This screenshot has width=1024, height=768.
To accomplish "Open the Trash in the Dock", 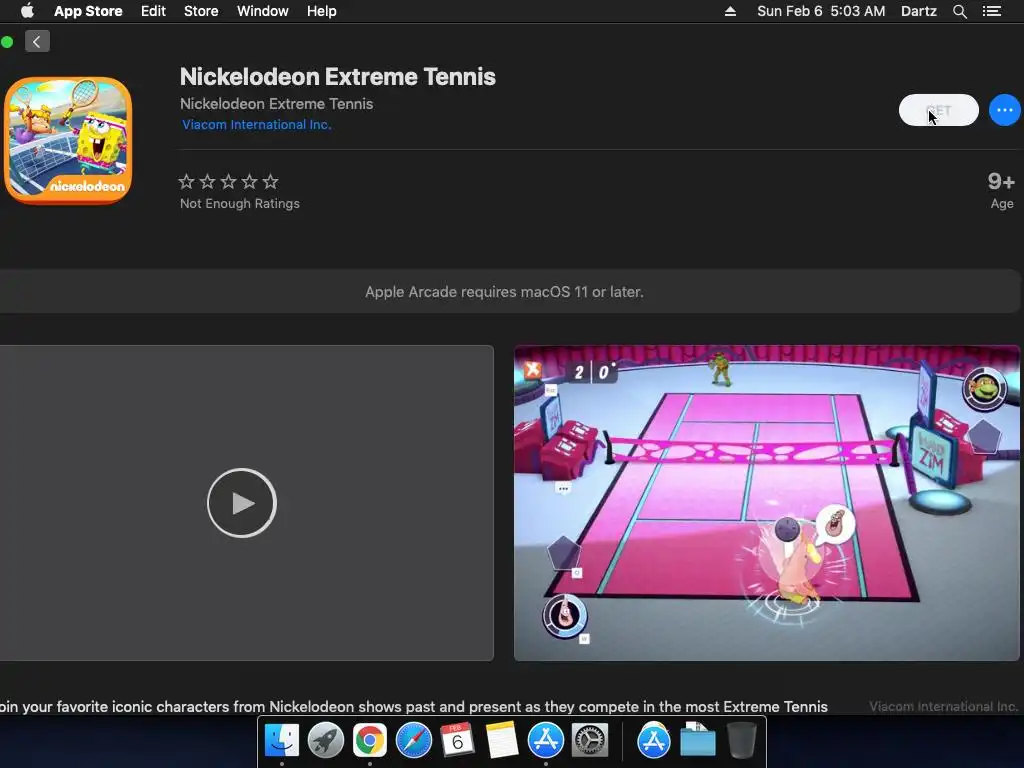I will point(741,740).
